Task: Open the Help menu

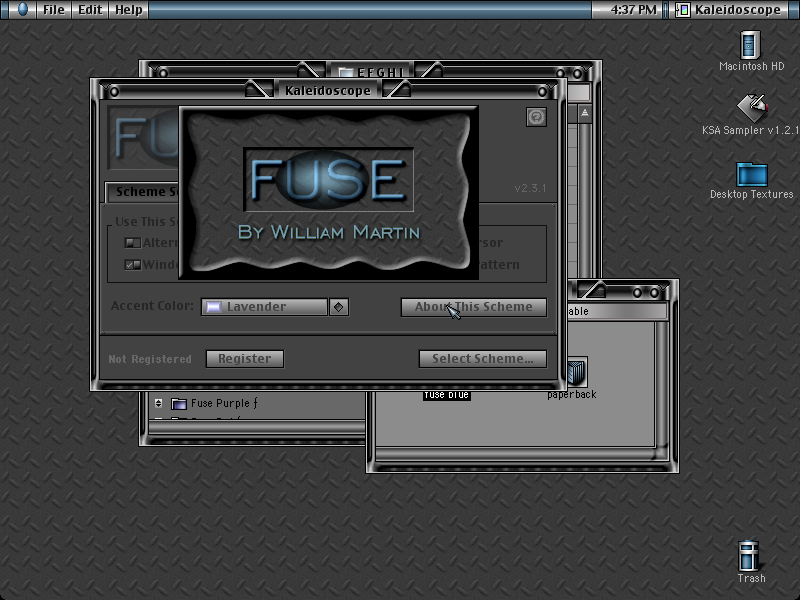Action: pos(129,10)
